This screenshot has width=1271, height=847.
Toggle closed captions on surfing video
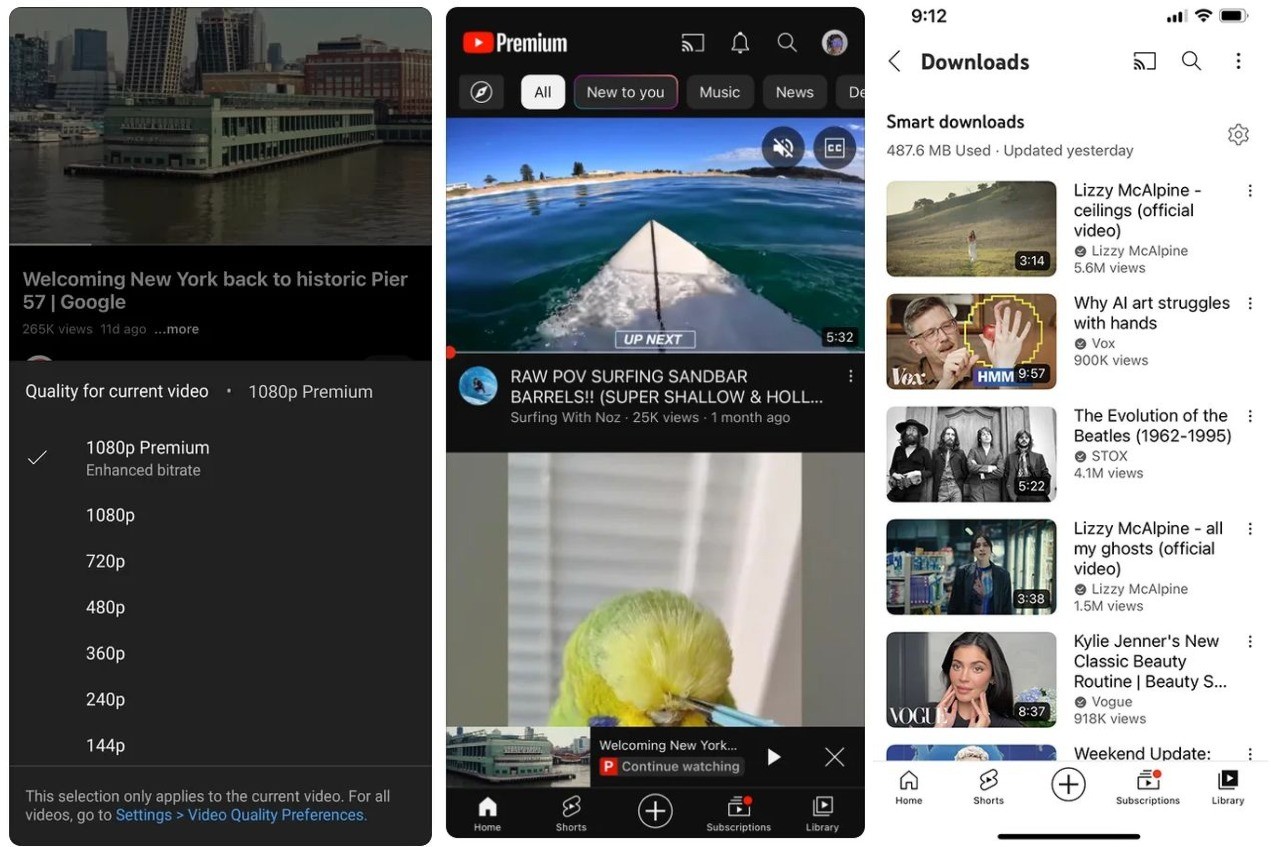pos(834,149)
